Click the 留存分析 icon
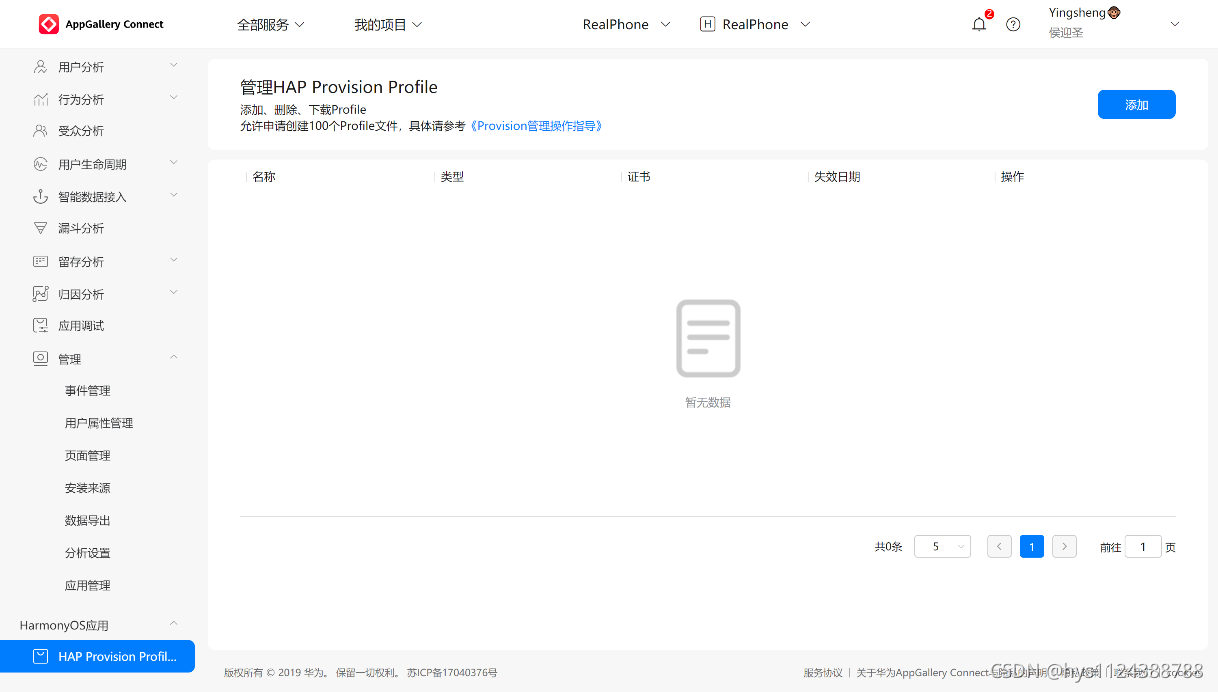This screenshot has height=692, width=1218. pos(40,261)
